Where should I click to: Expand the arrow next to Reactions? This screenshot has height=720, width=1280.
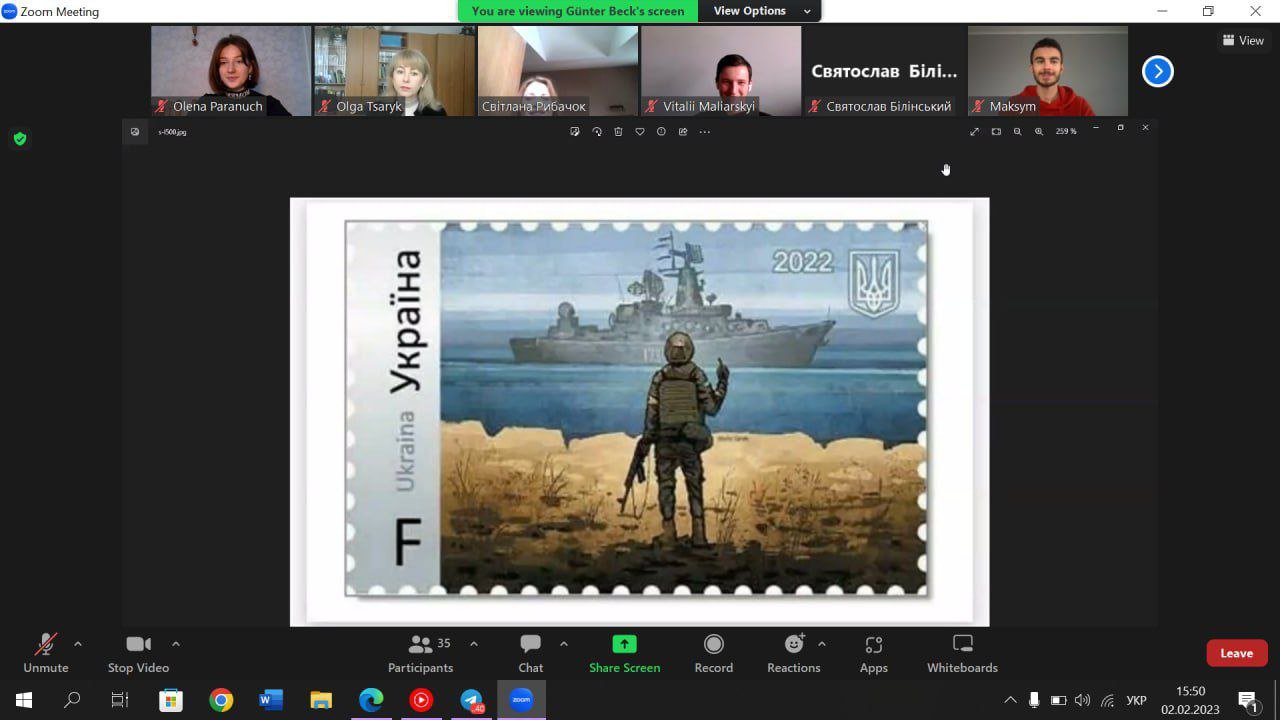[822, 644]
